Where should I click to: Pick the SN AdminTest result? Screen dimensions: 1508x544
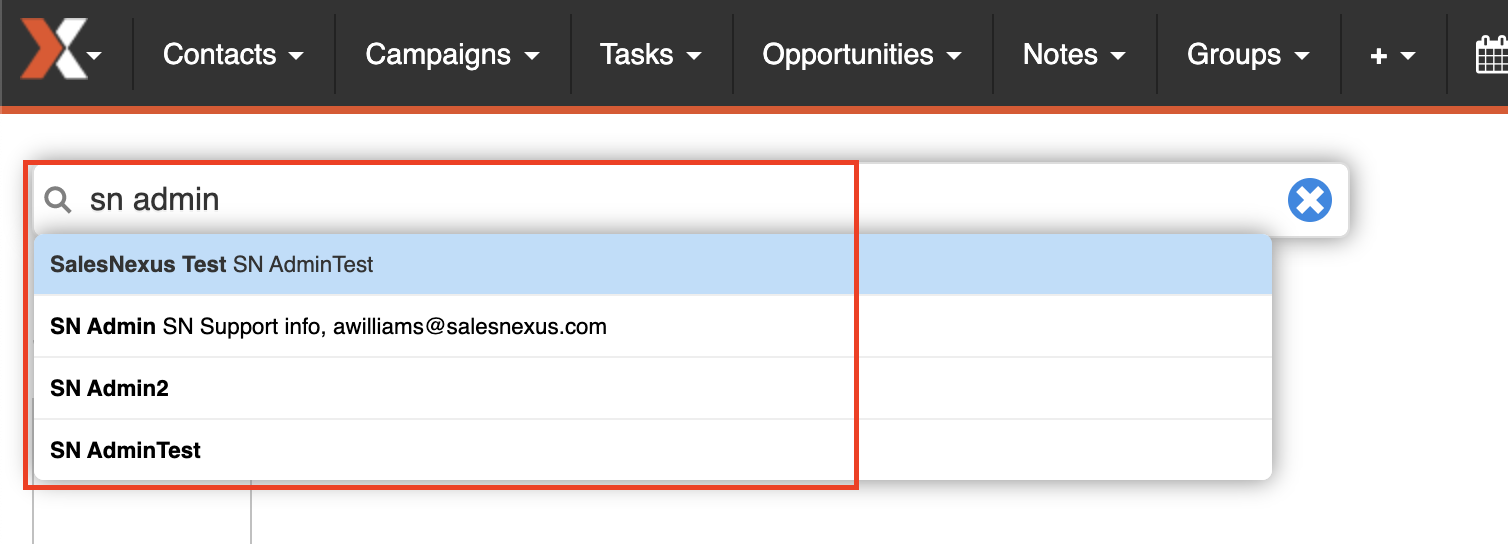point(653,450)
